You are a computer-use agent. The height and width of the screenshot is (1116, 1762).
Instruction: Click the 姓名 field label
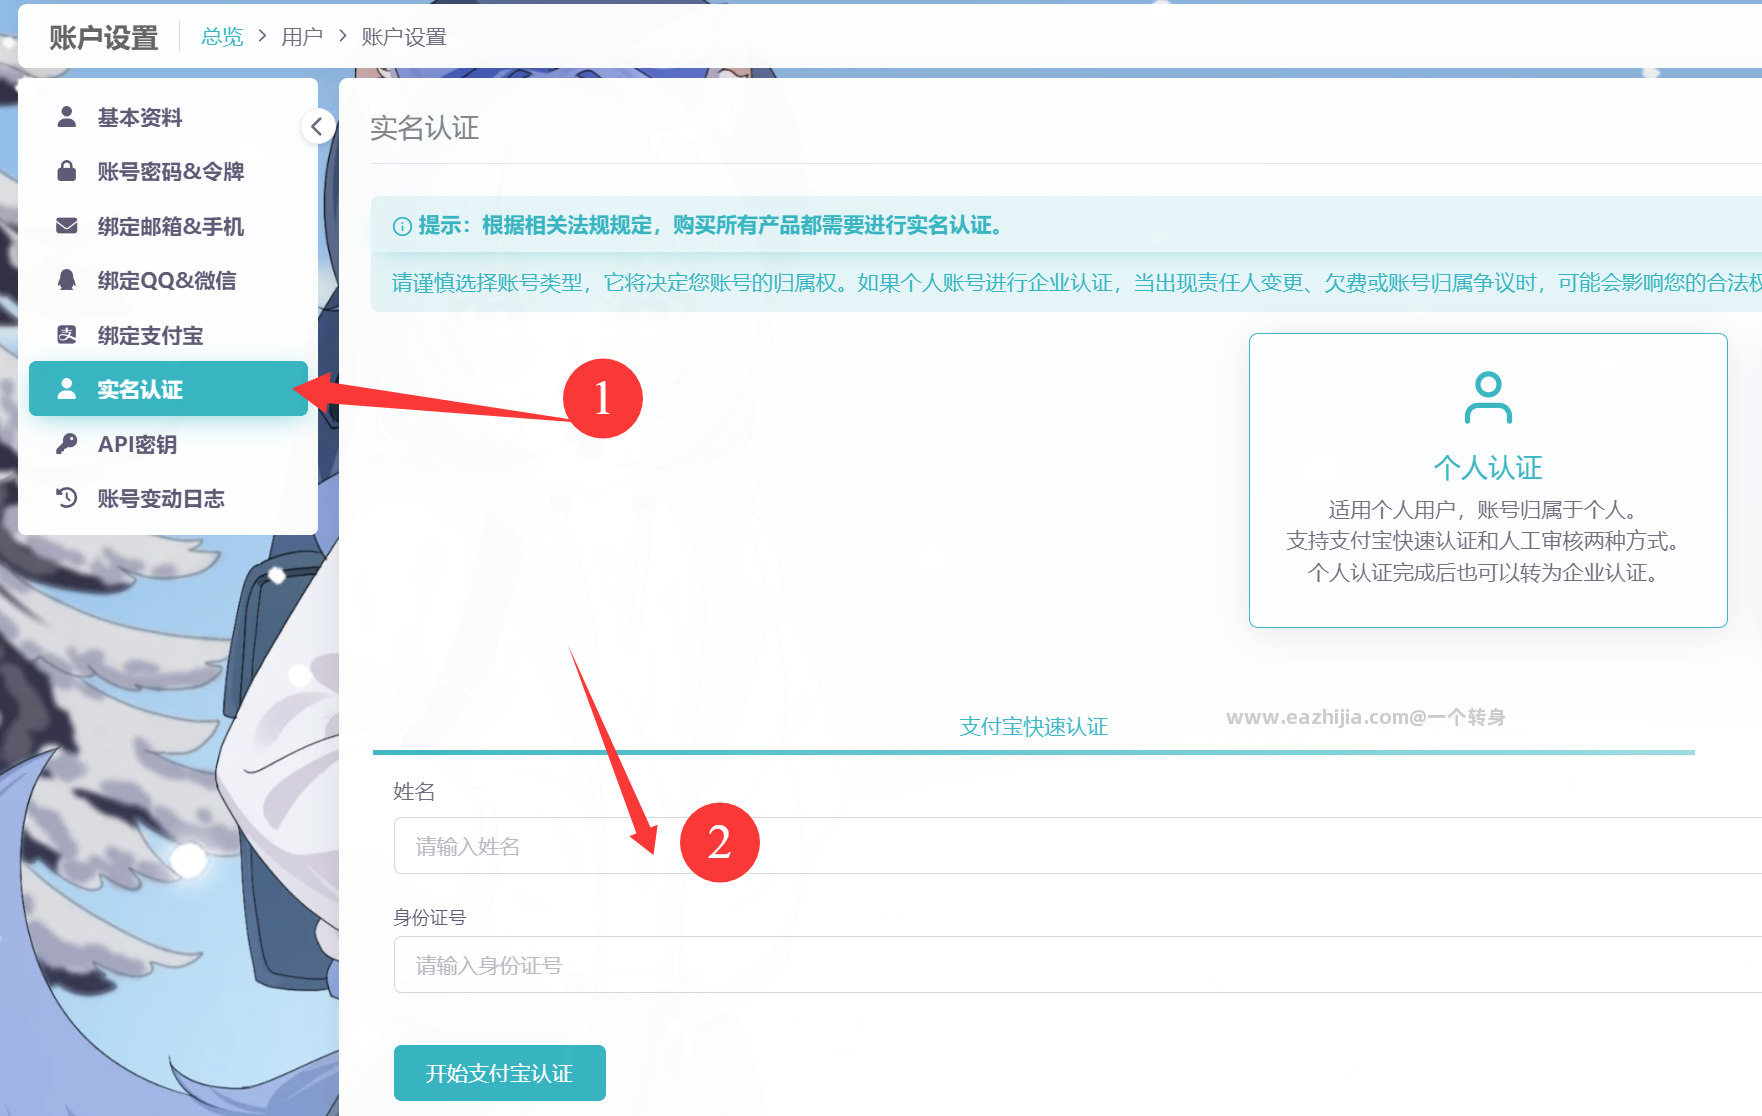click(x=414, y=791)
